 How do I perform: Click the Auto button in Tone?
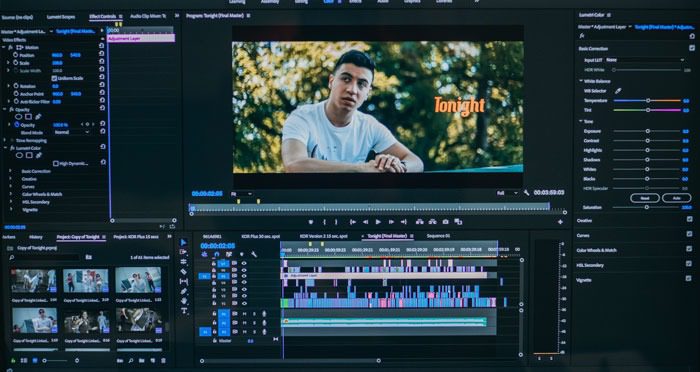(x=676, y=198)
